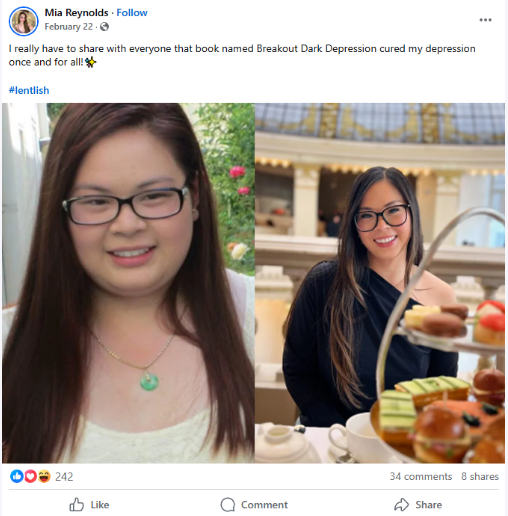Open the right photo with tea pastries
Viewport: 508px width, 516px height.
(380, 283)
